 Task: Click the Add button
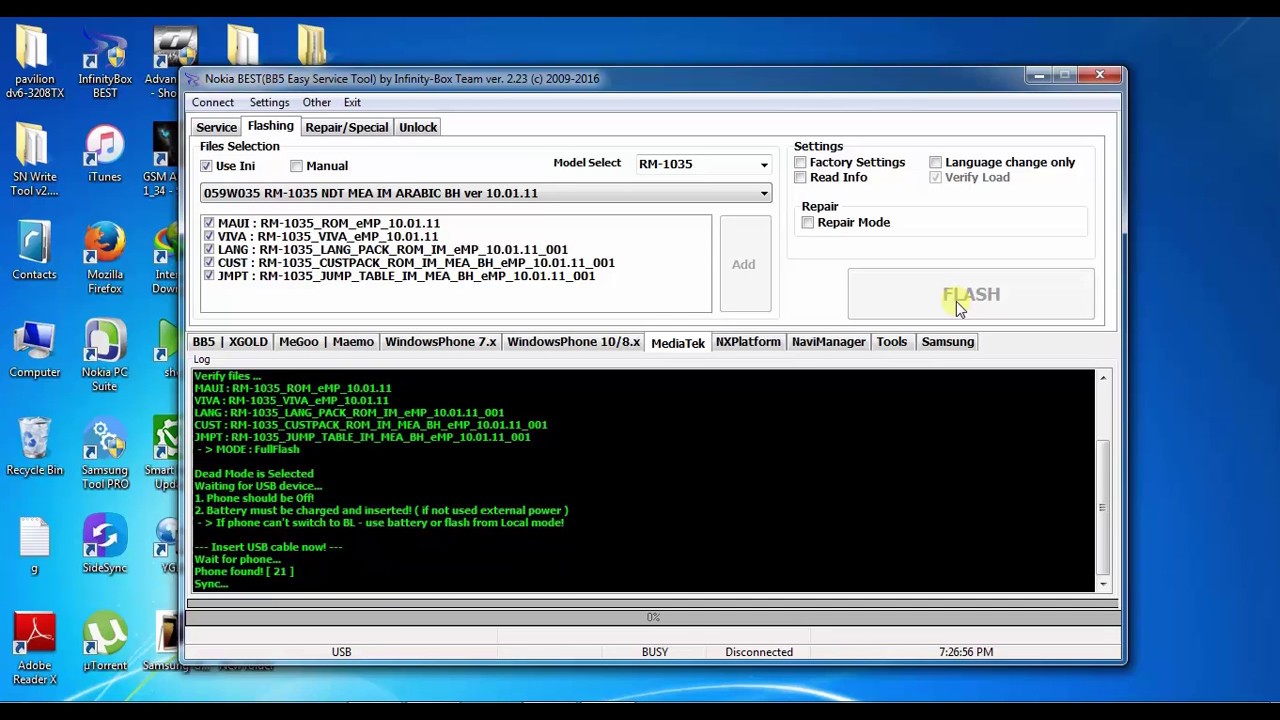743,264
